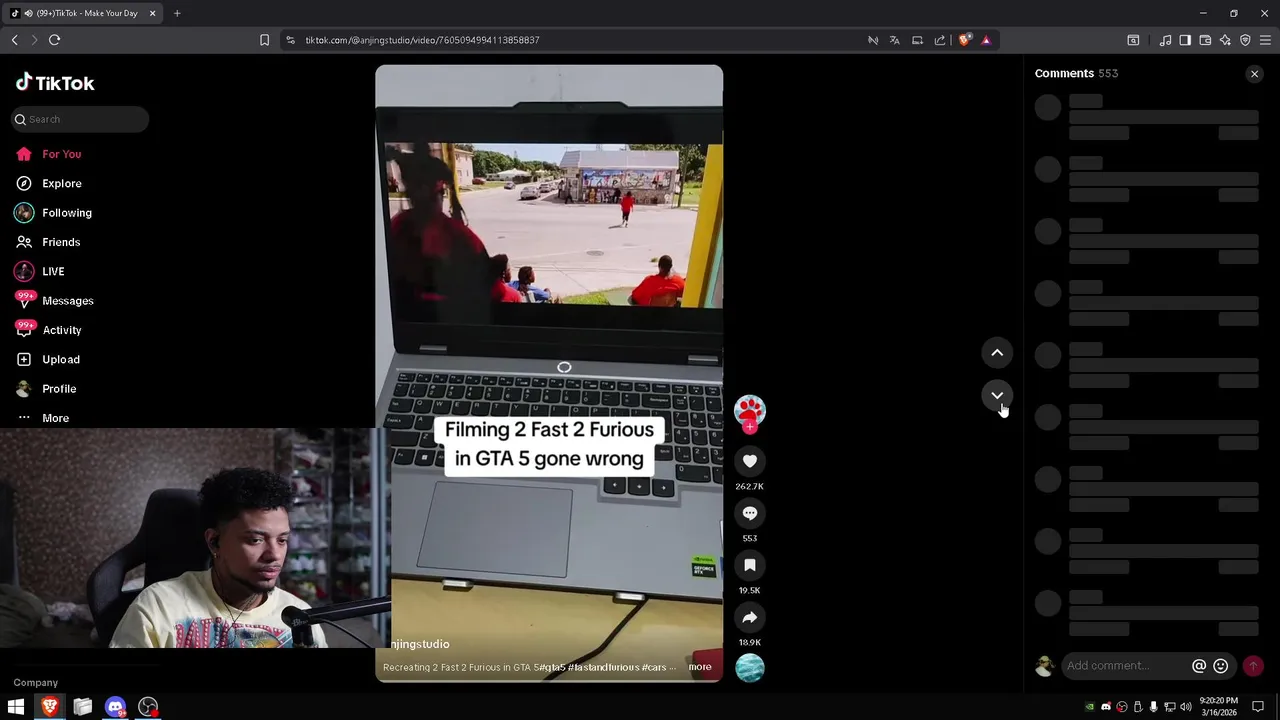Viewport: 1280px width, 720px height.
Task: Open the emoji picker in the comment box
Action: point(1221,666)
